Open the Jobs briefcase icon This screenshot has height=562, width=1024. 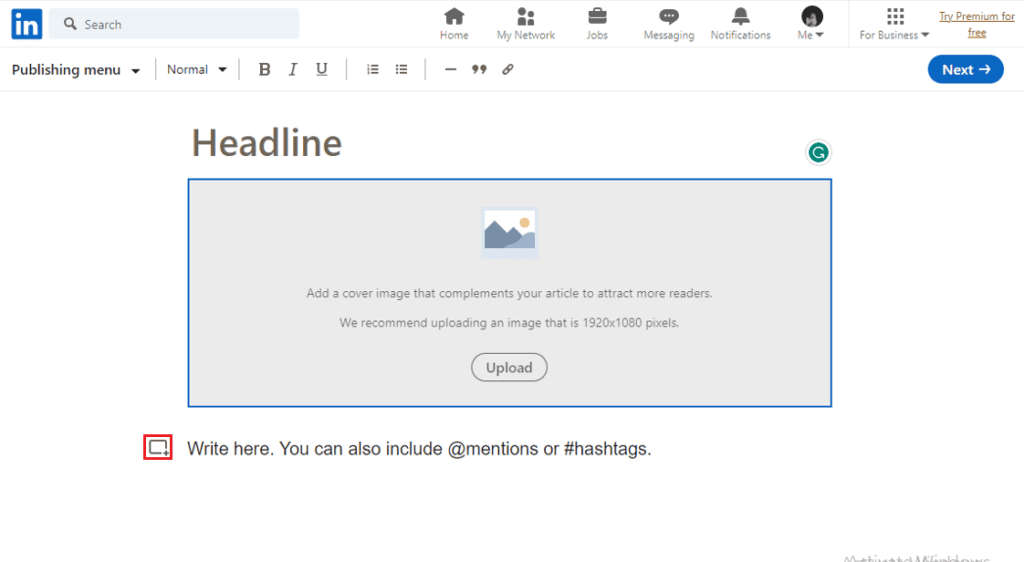[x=597, y=17]
